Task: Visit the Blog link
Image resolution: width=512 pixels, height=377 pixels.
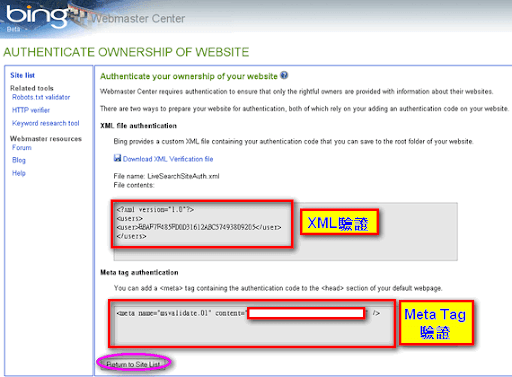Action: tap(19, 160)
